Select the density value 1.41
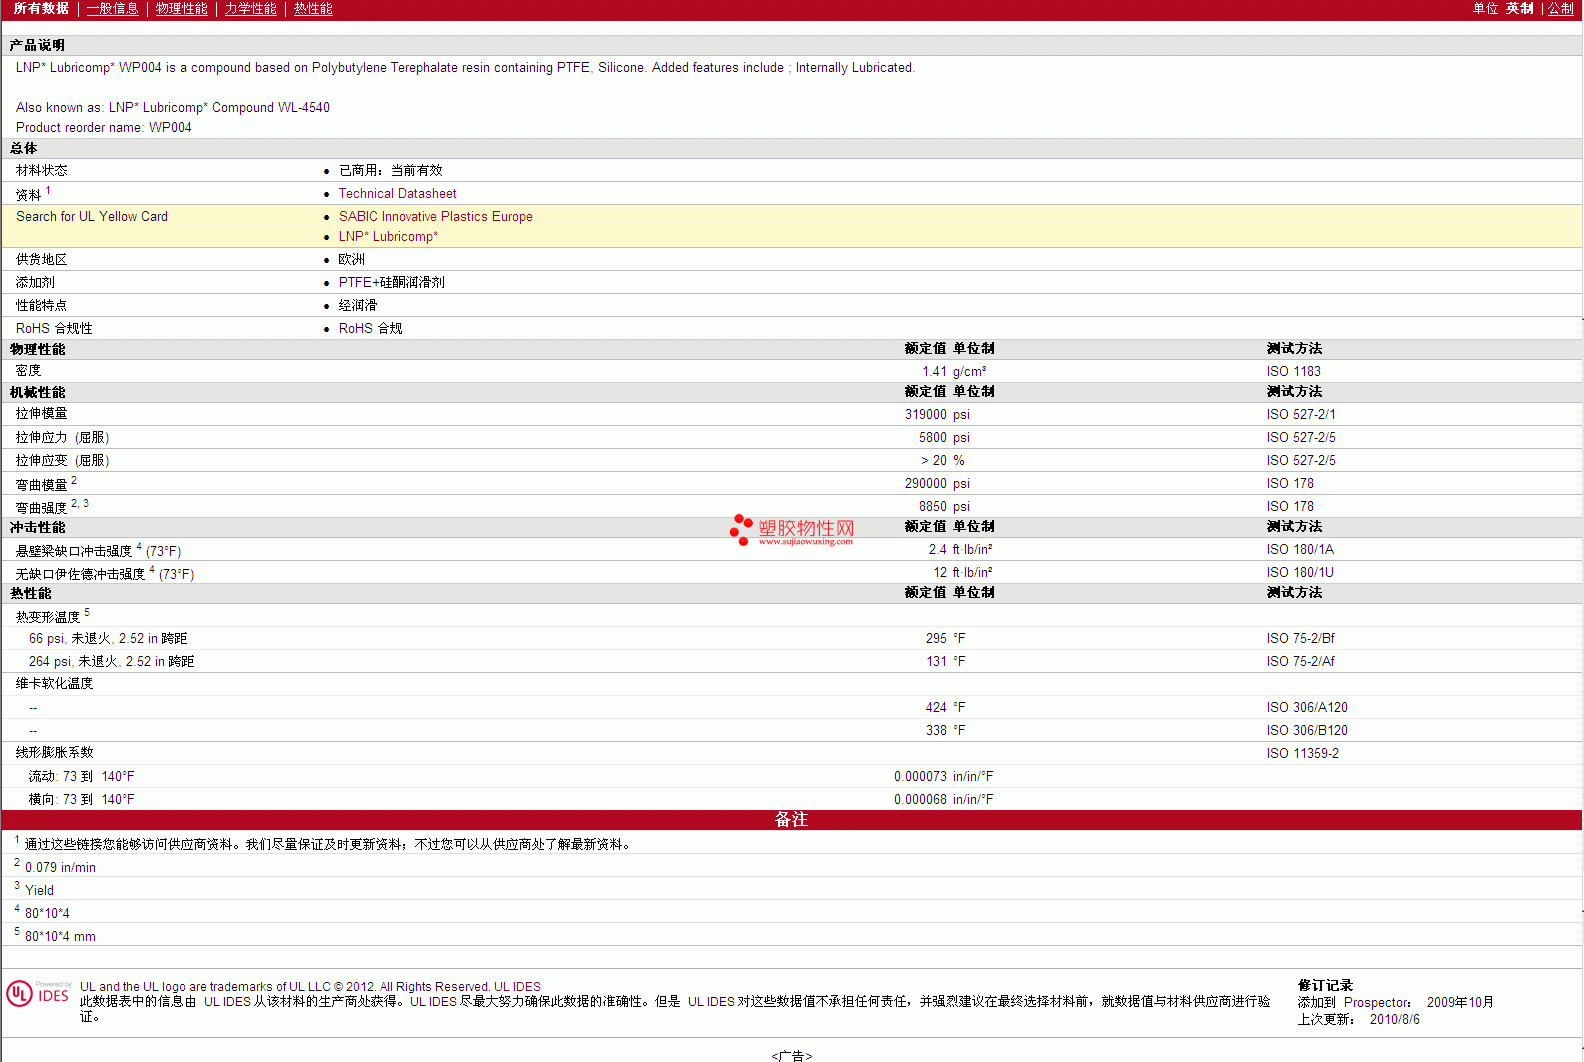This screenshot has height=1062, width=1584. tap(934, 372)
